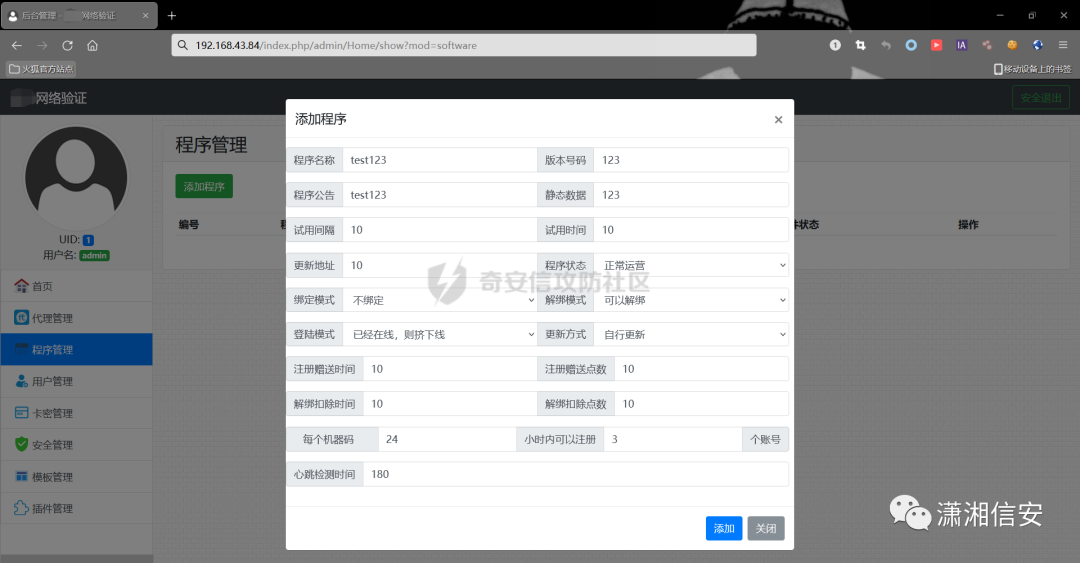Viewport: 1080px width, 563px height.
Task: Select the 后台管理 browser tab
Action: tap(79, 15)
